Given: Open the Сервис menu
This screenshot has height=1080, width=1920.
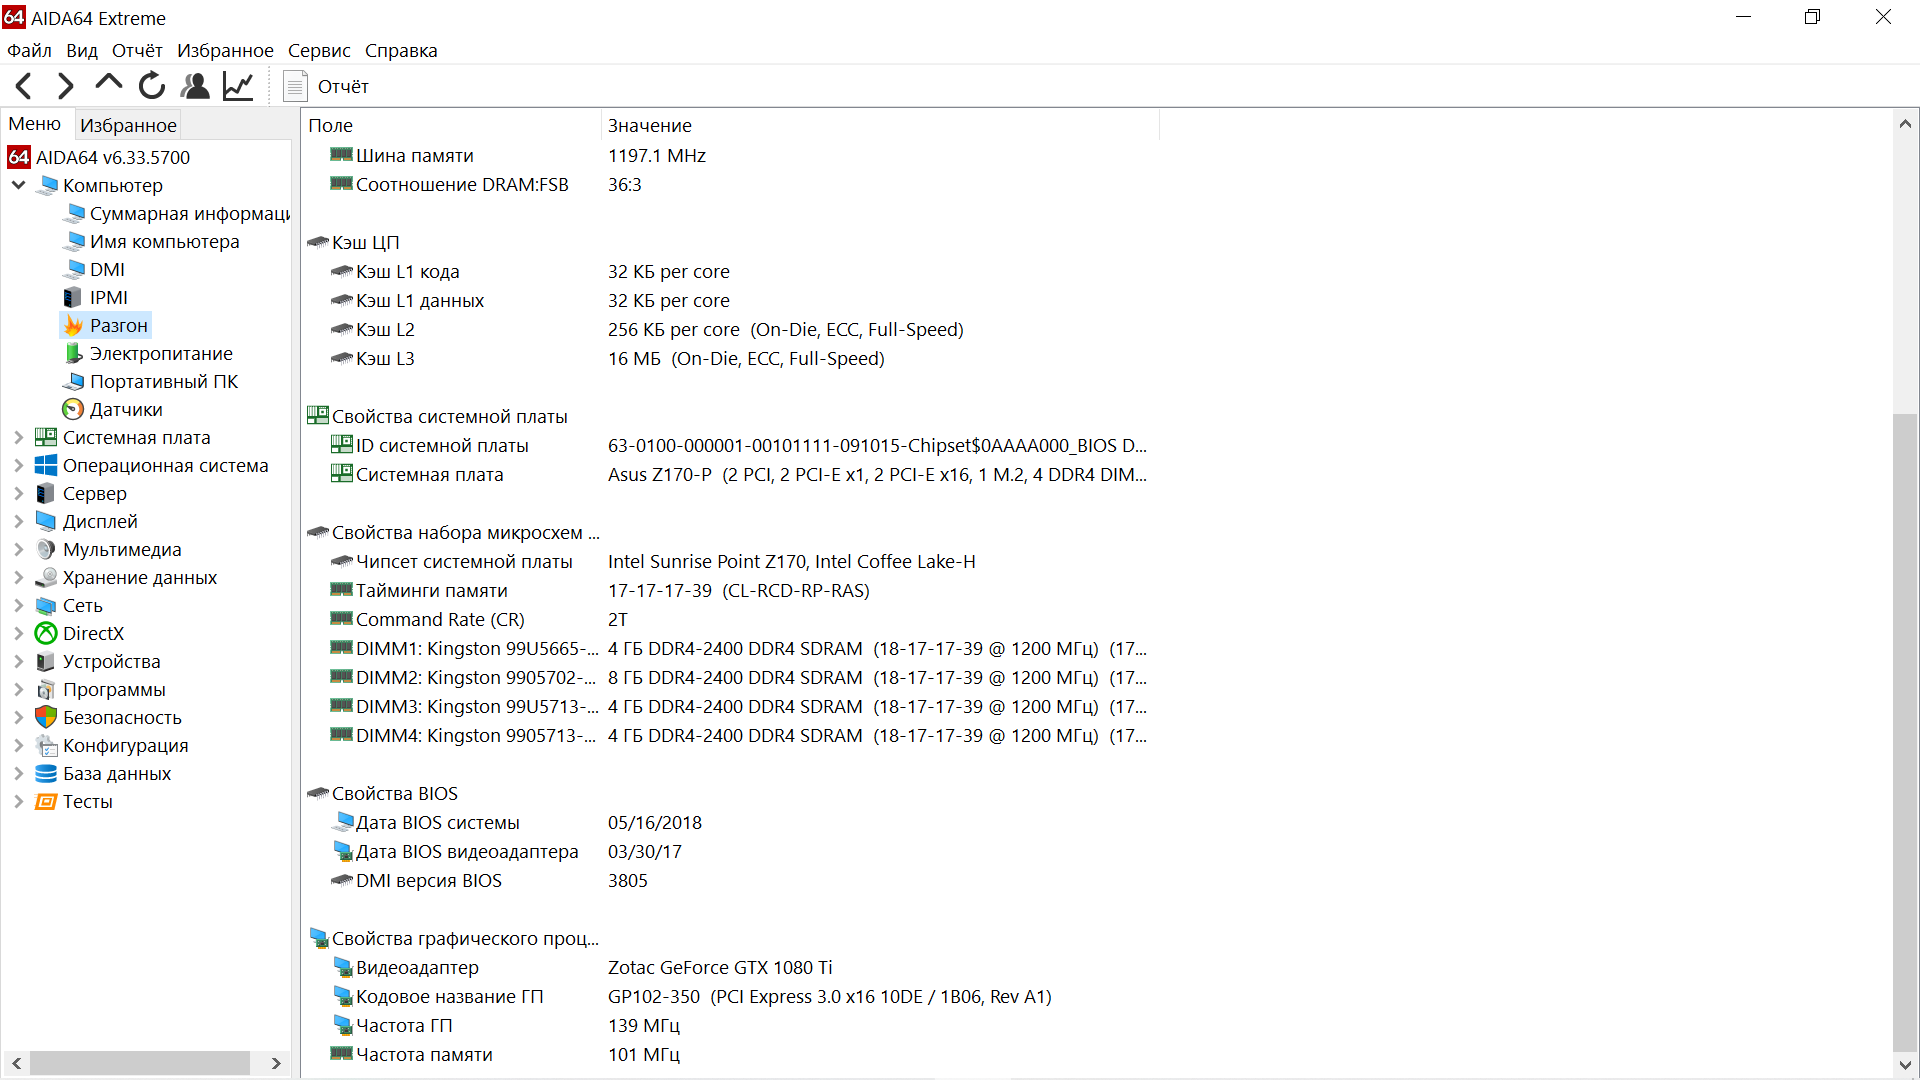Looking at the screenshot, I should point(319,51).
